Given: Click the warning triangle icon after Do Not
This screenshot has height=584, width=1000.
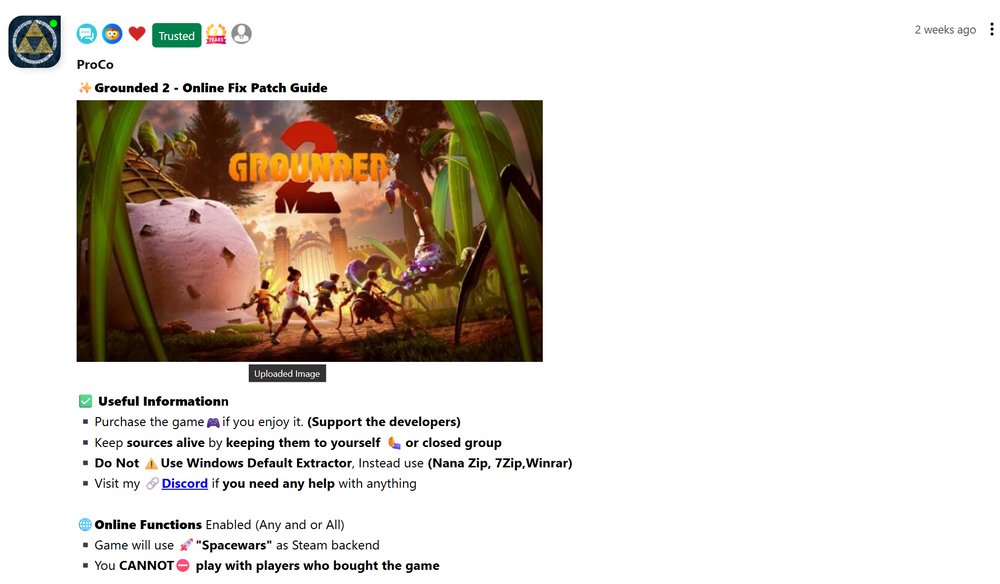Looking at the screenshot, I should (151, 464).
